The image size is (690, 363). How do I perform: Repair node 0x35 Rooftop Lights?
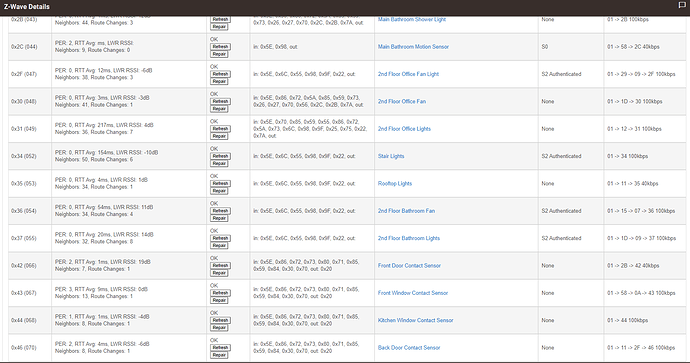pyautogui.click(x=219, y=191)
